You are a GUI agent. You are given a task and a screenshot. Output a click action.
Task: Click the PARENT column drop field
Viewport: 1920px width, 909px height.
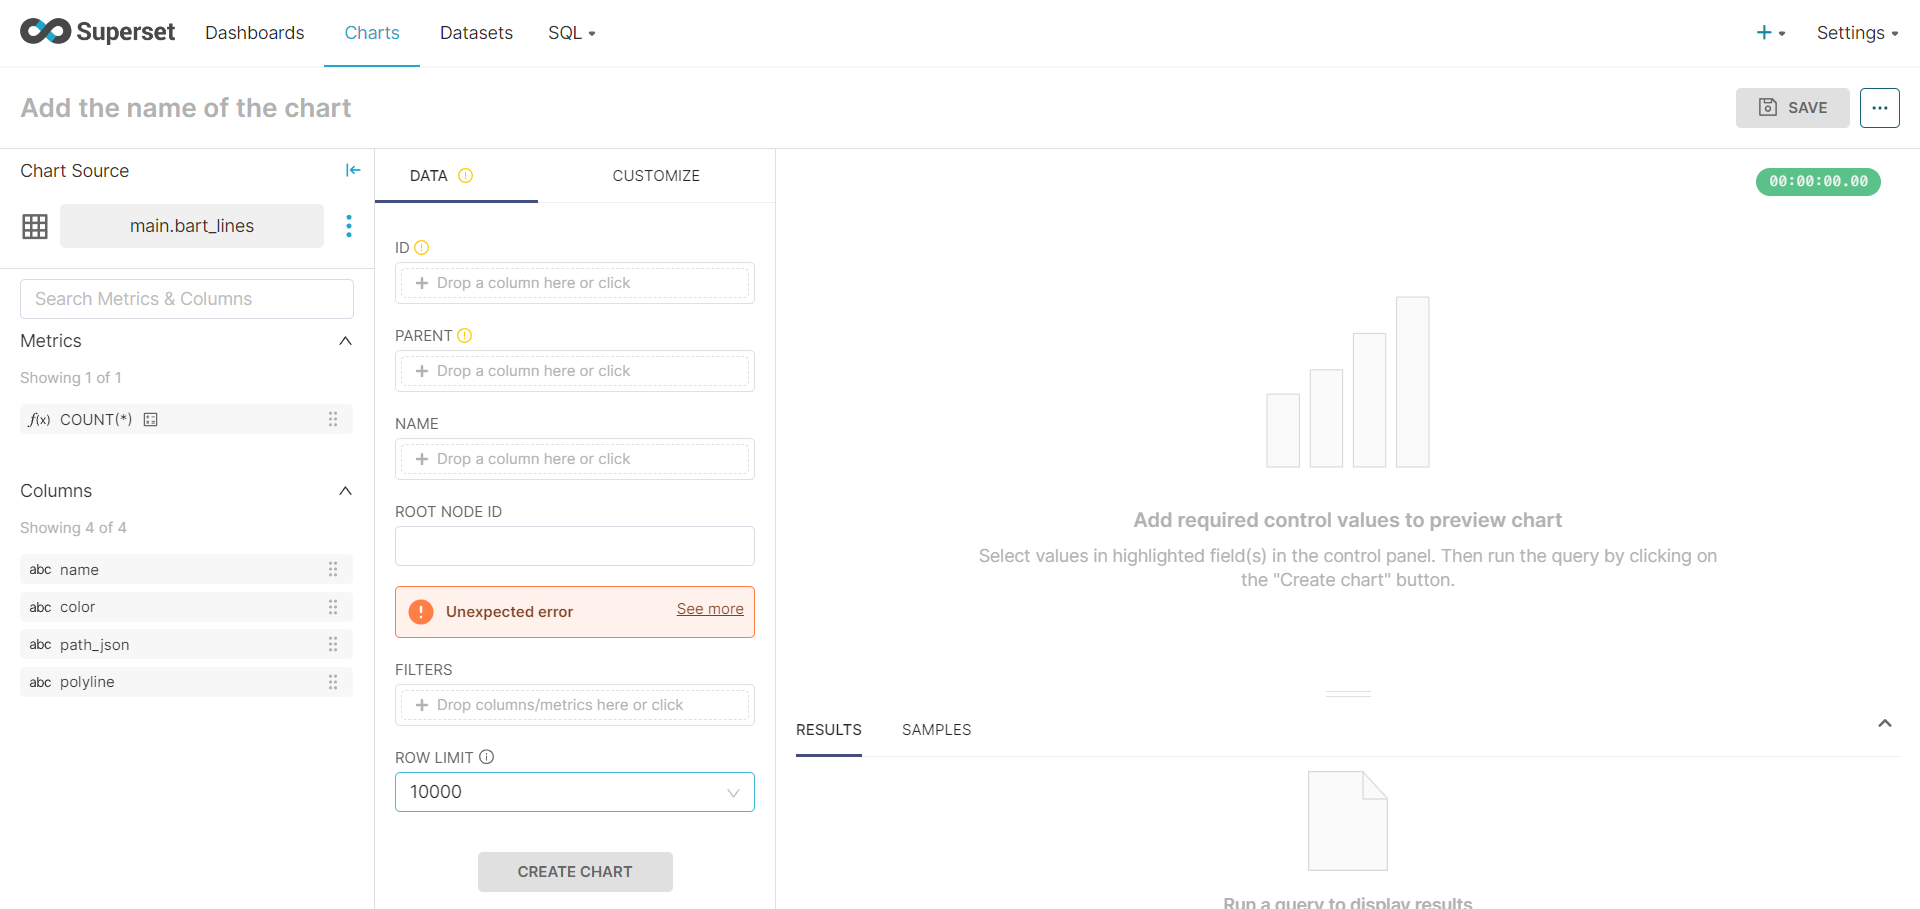[x=575, y=371]
